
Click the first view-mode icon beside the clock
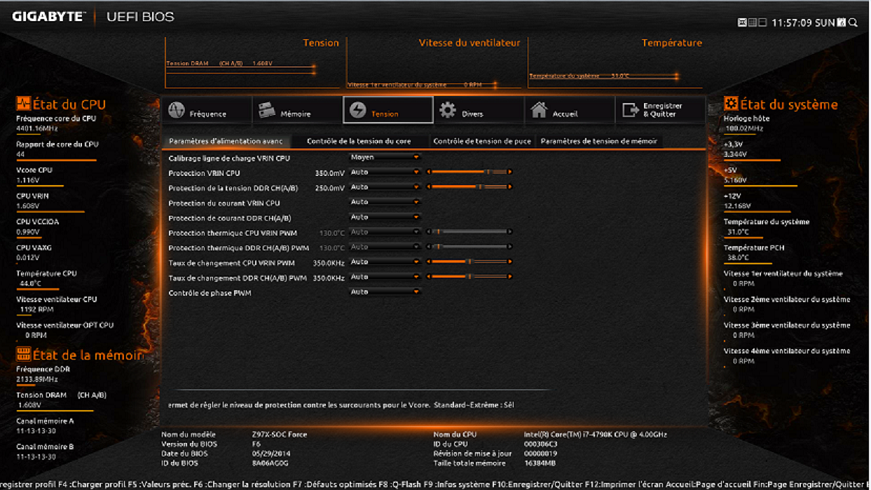tap(742, 22)
